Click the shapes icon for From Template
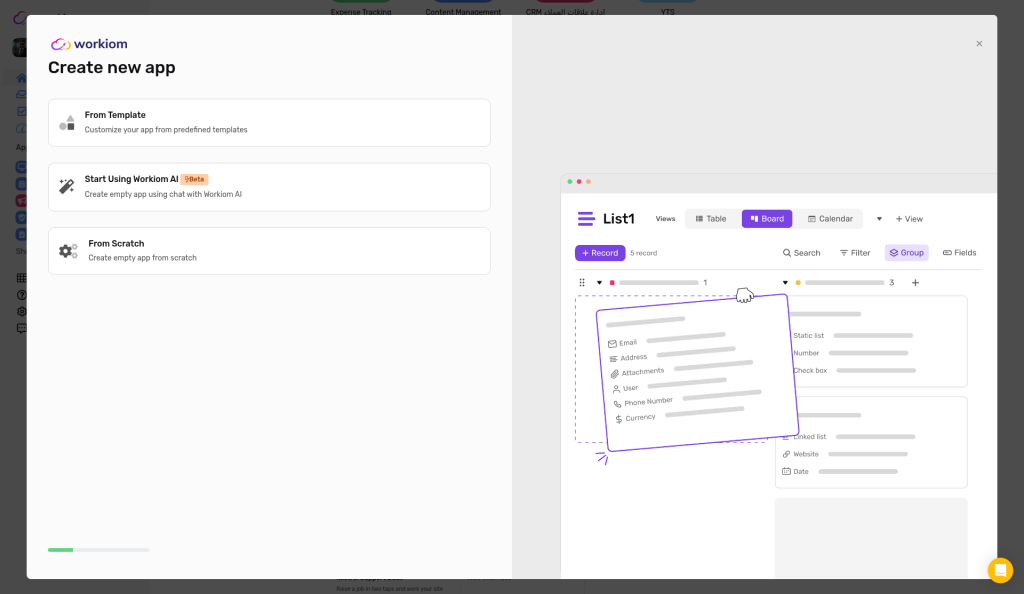1024x594 pixels. [67, 123]
